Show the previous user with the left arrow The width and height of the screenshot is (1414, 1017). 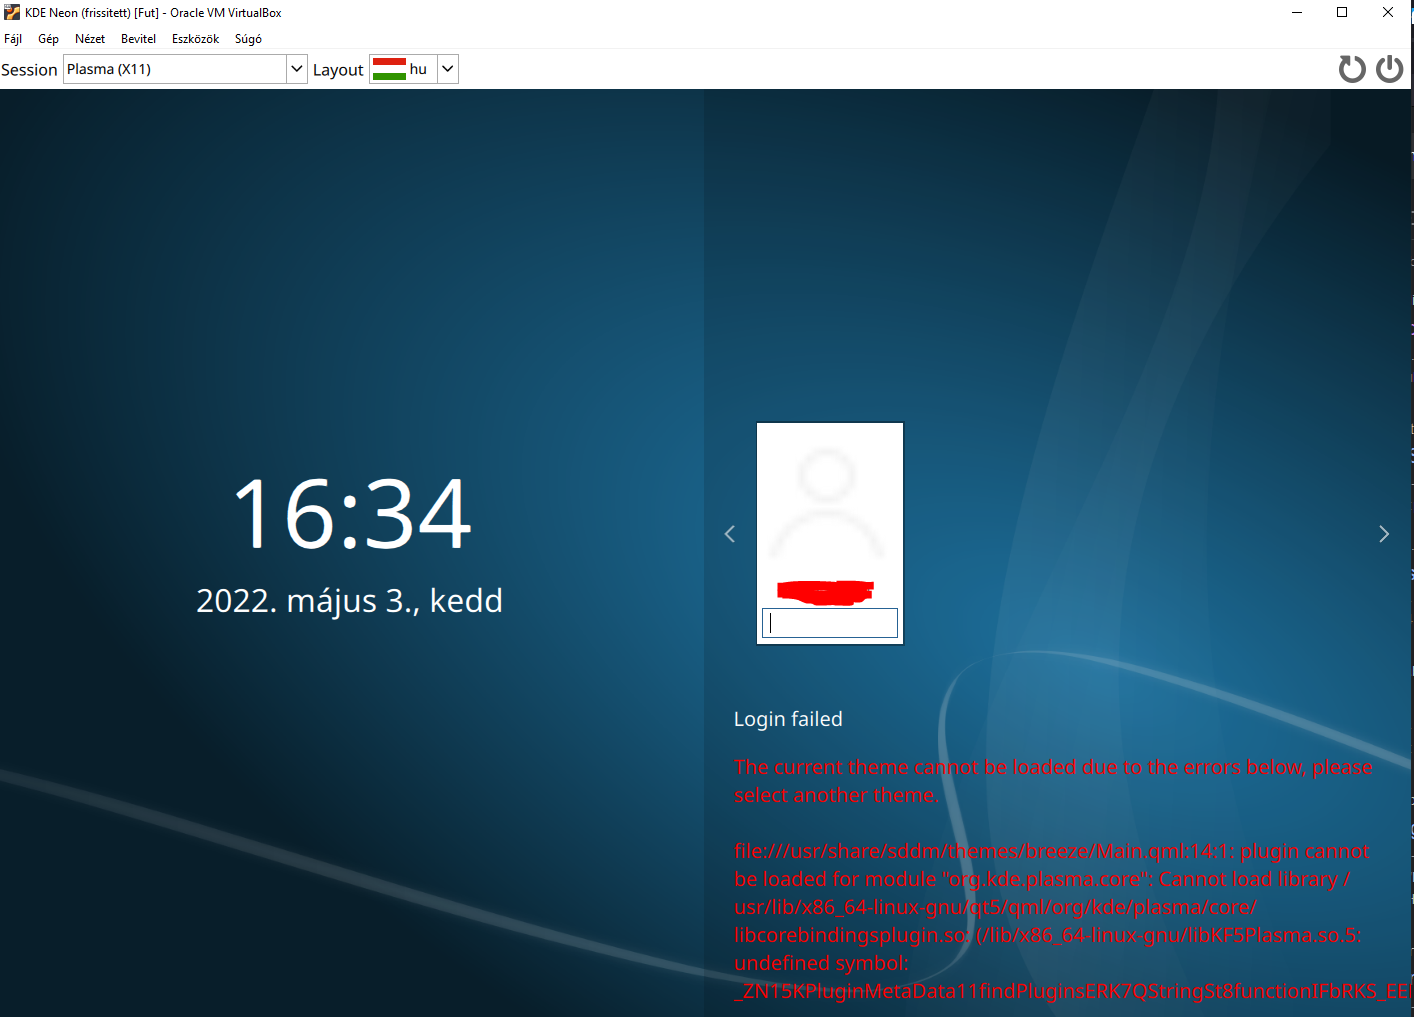(730, 534)
